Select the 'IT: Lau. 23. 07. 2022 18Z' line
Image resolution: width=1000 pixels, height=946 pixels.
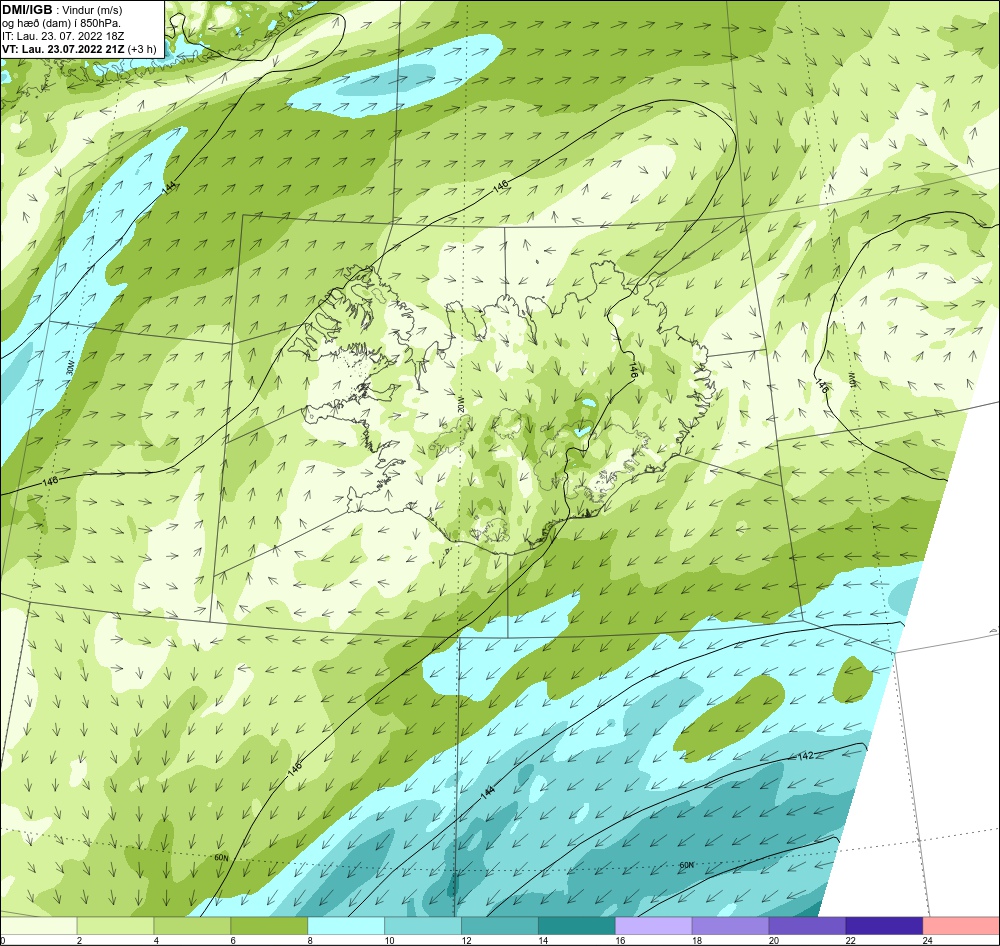(62, 36)
